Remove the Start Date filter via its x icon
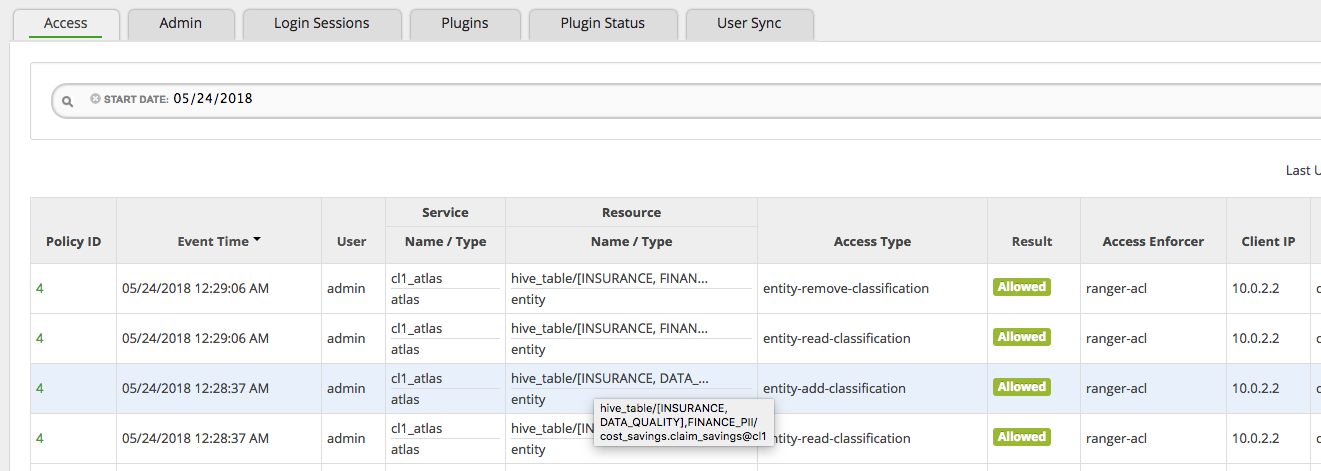This screenshot has width=1321, height=471. [x=95, y=99]
